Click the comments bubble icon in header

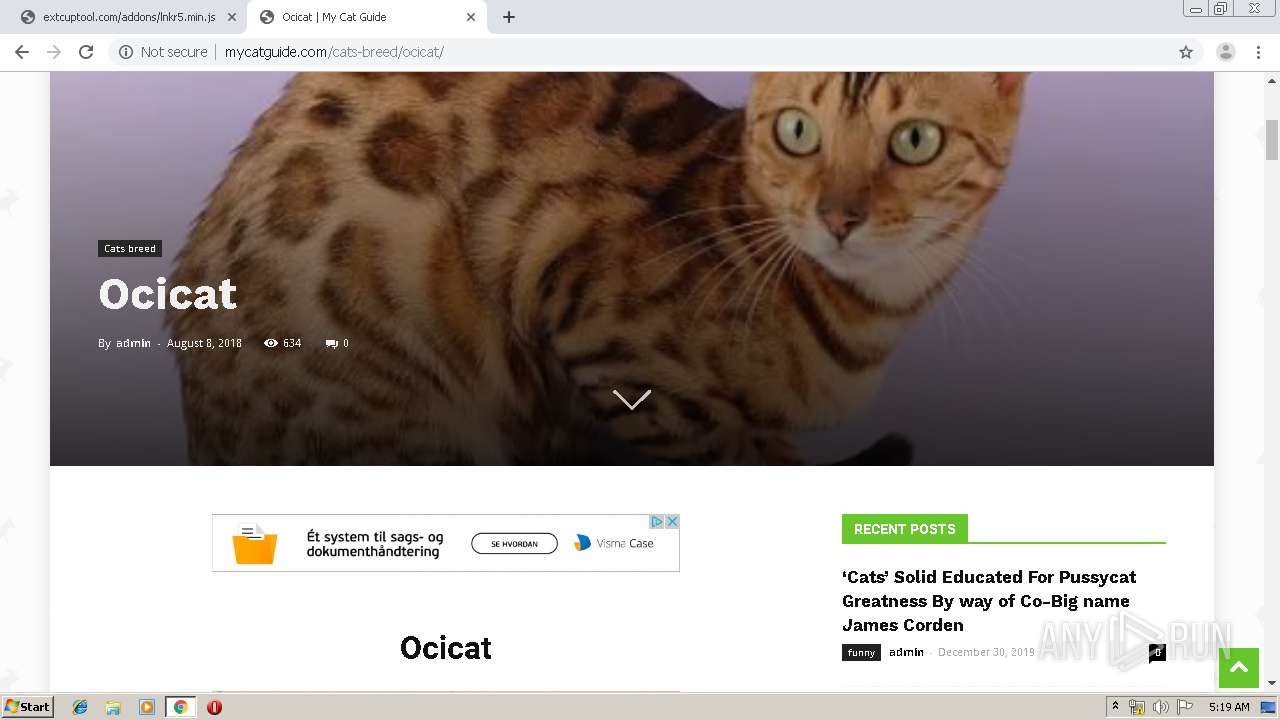[x=331, y=343]
